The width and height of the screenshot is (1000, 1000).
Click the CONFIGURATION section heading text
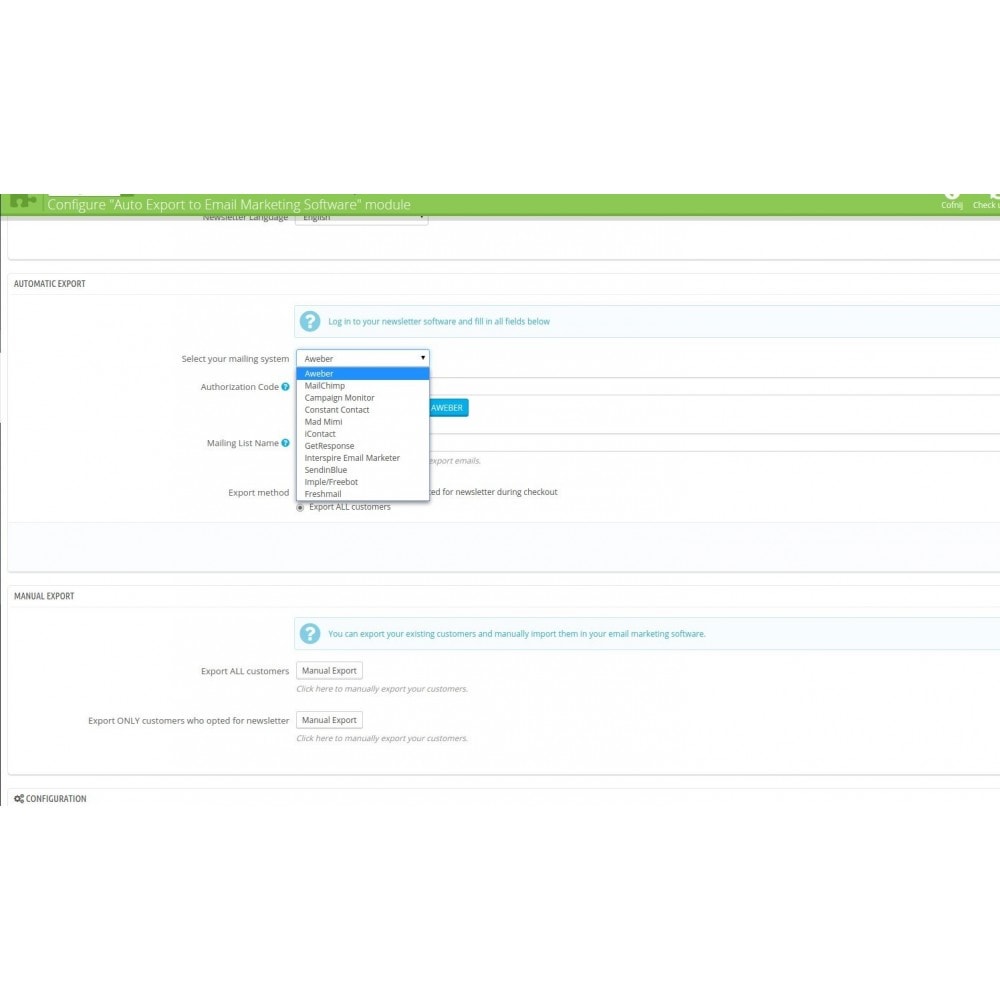coord(56,798)
